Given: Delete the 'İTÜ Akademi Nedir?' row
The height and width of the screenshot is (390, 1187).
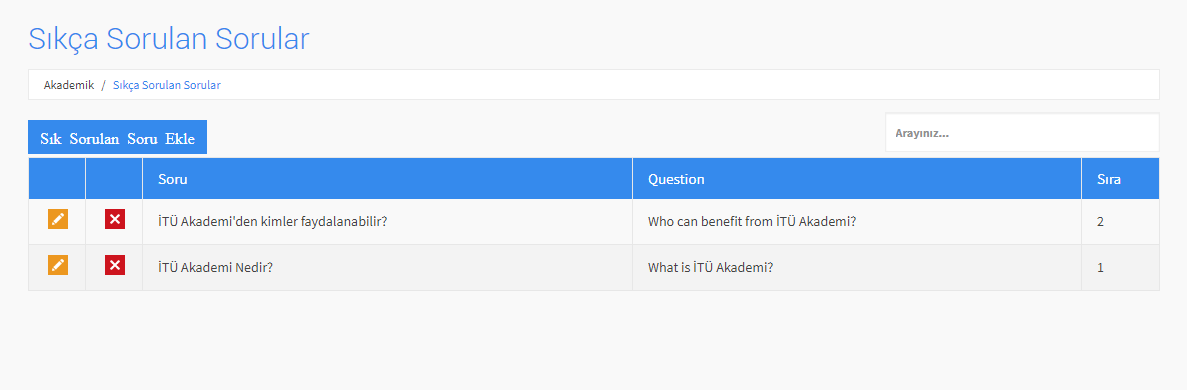Looking at the screenshot, I should coord(115,265).
